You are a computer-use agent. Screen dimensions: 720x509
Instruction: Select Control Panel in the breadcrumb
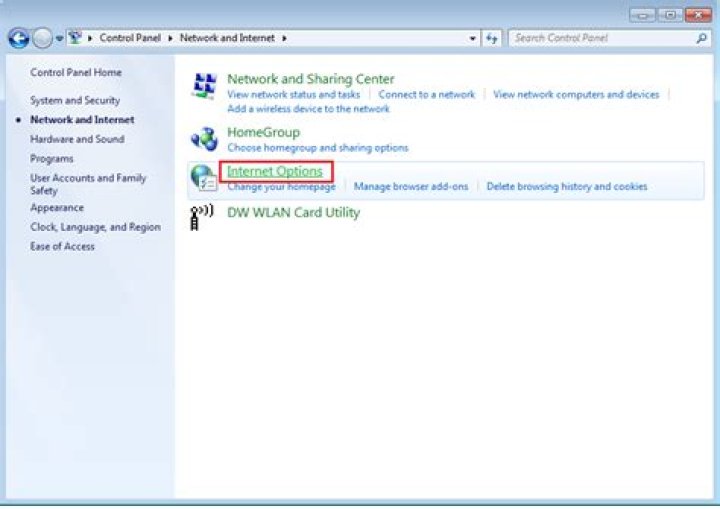click(x=130, y=38)
